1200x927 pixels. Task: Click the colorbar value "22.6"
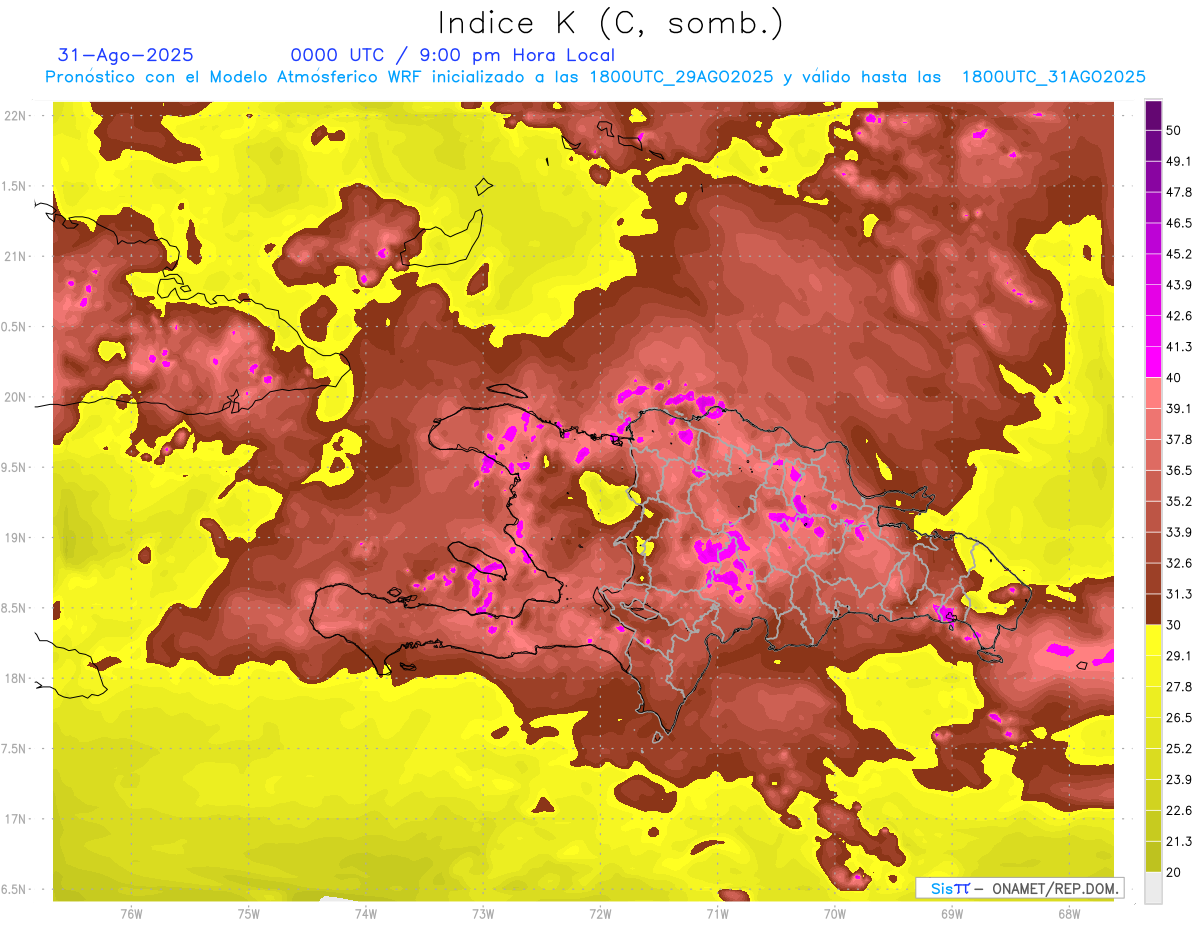click(x=1180, y=811)
